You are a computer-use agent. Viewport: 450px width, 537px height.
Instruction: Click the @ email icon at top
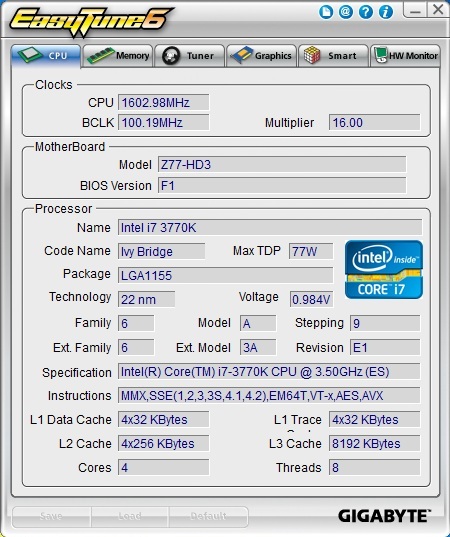coord(346,12)
